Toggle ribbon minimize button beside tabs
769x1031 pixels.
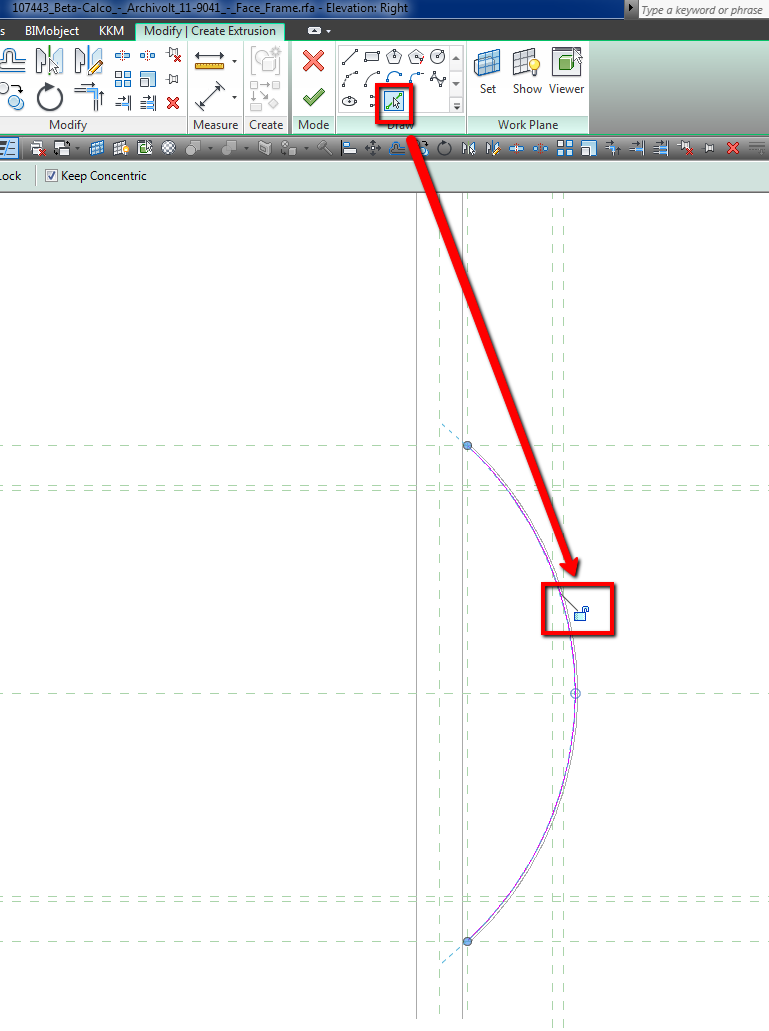pyautogui.click(x=315, y=31)
